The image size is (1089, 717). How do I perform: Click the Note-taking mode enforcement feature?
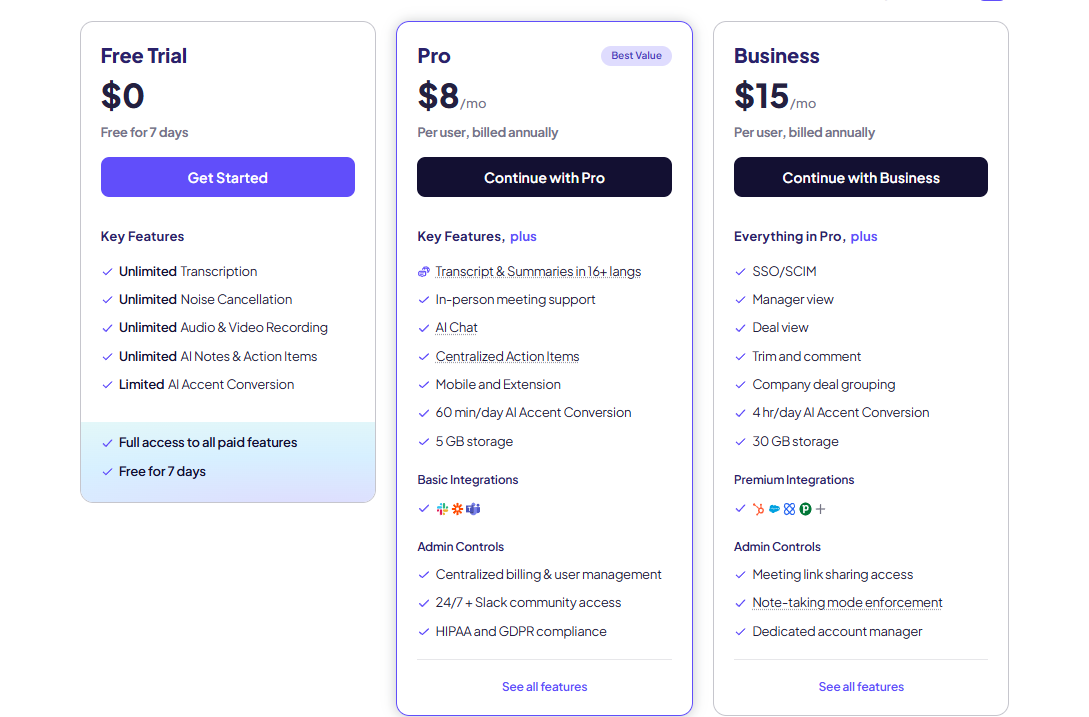coord(847,602)
